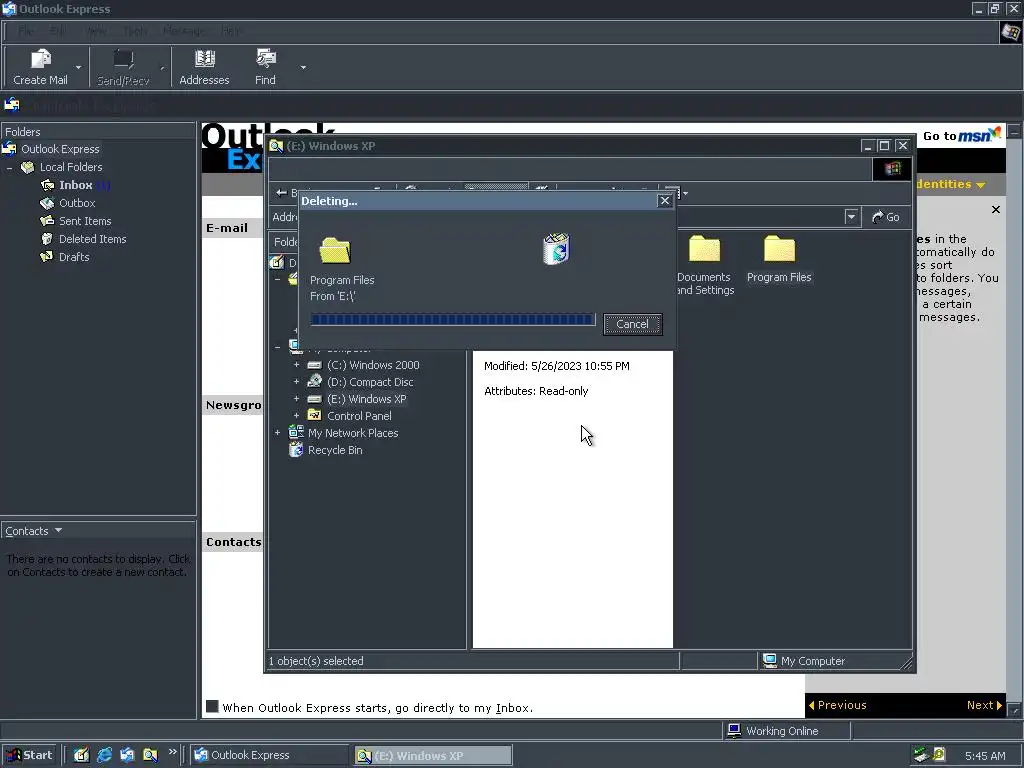1024x768 pixels.
Task: Click the Next tip link
Action: click(985, 705)
